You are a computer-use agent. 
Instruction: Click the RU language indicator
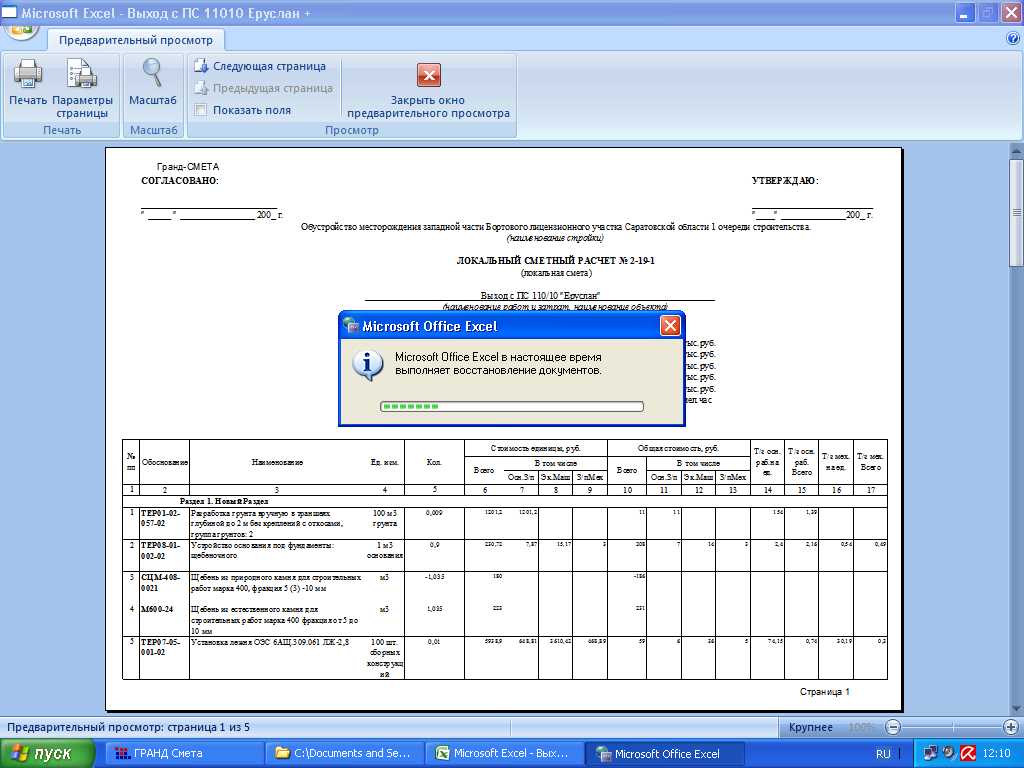click(883, 754)
